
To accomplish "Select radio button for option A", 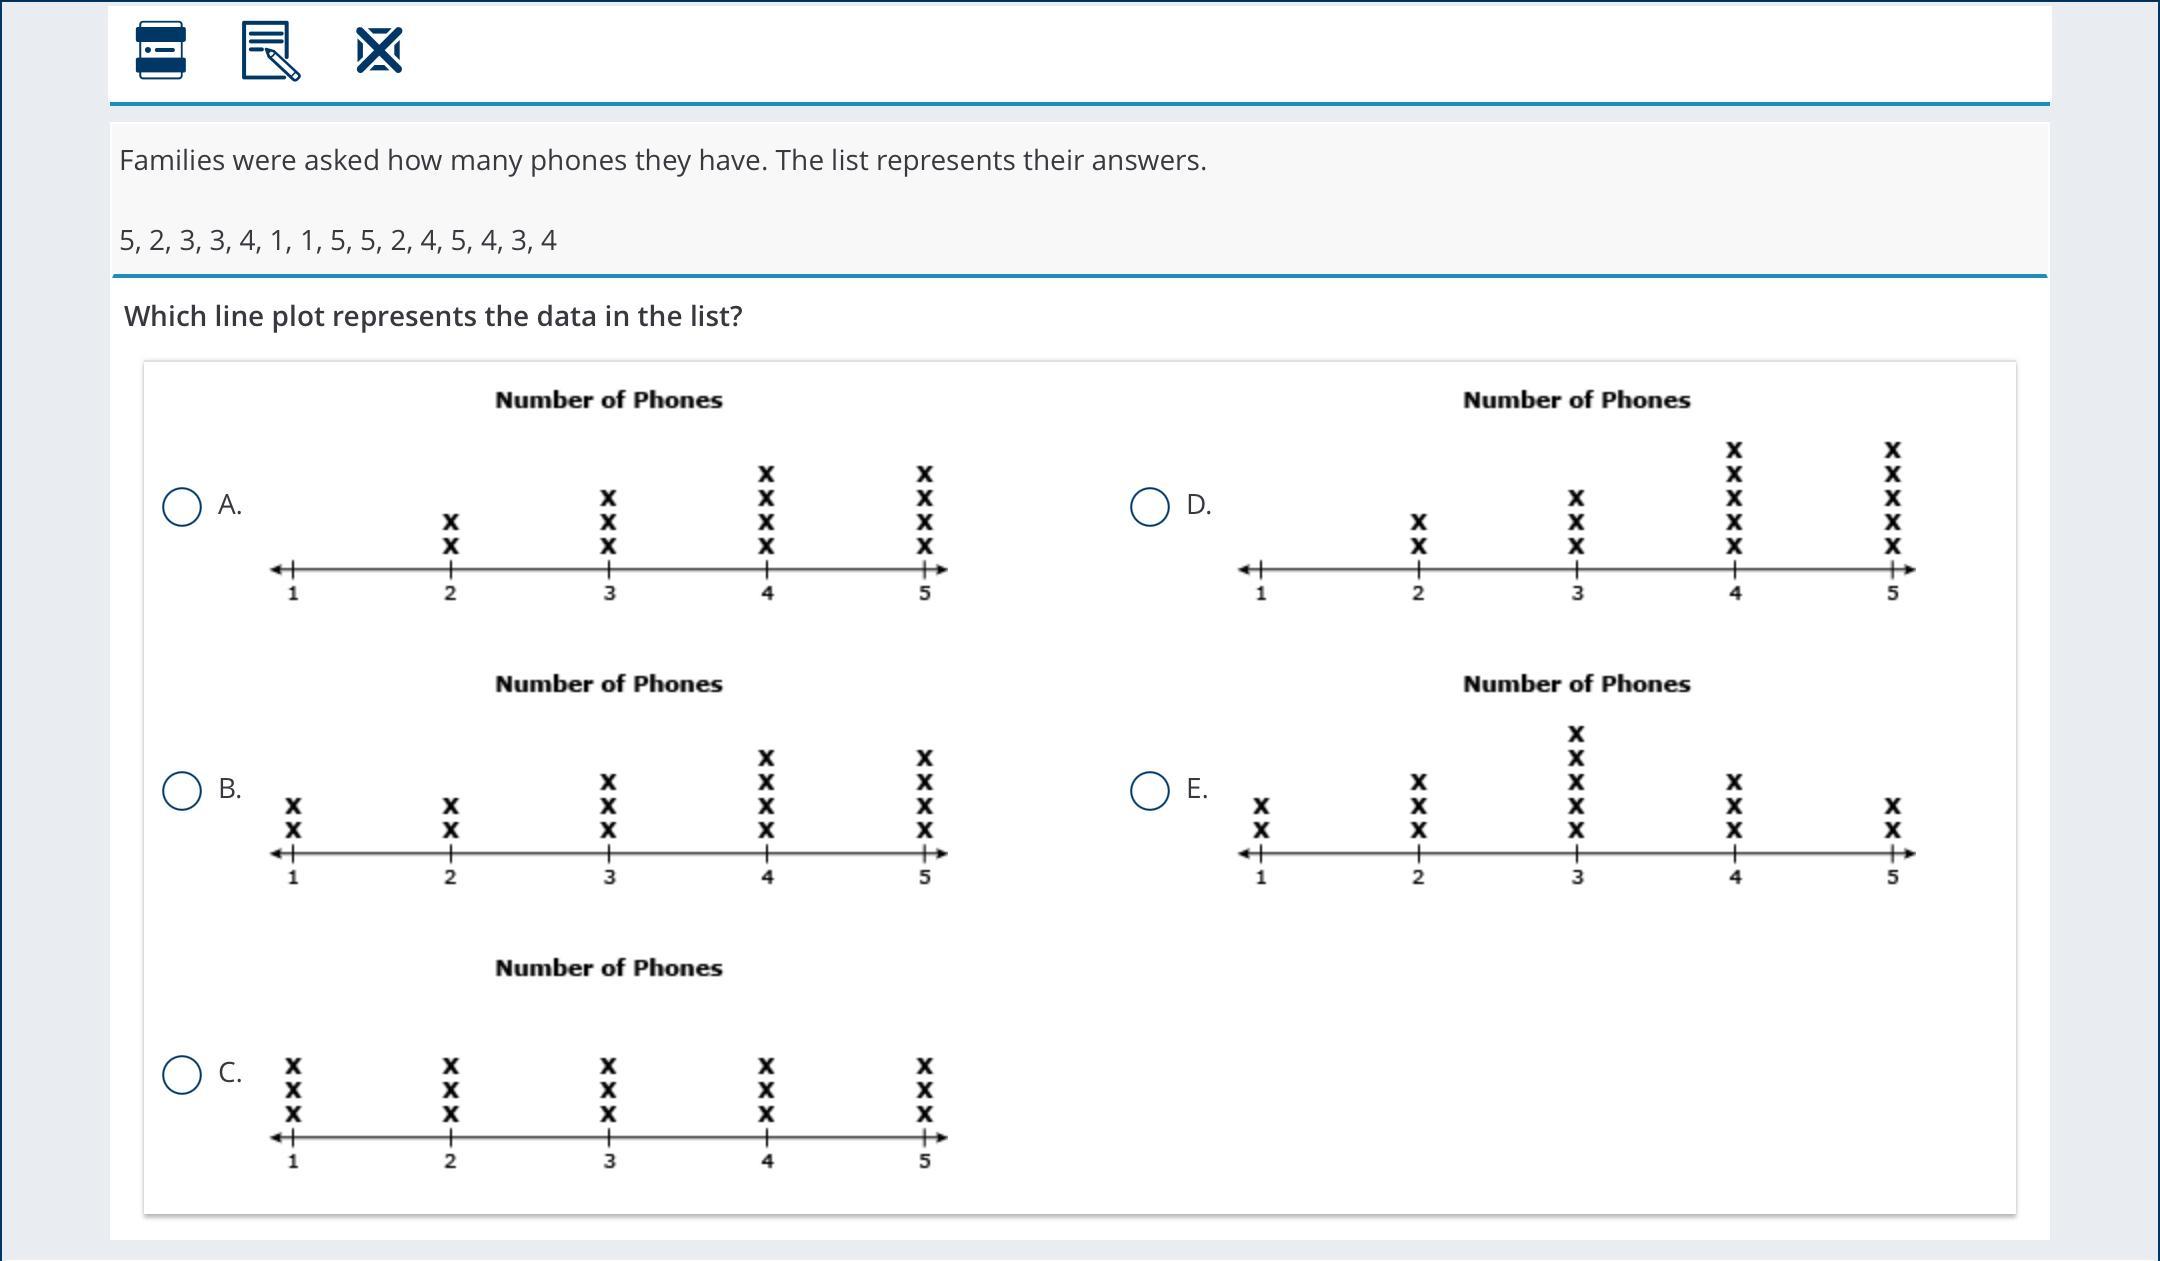I will [181, 506].
